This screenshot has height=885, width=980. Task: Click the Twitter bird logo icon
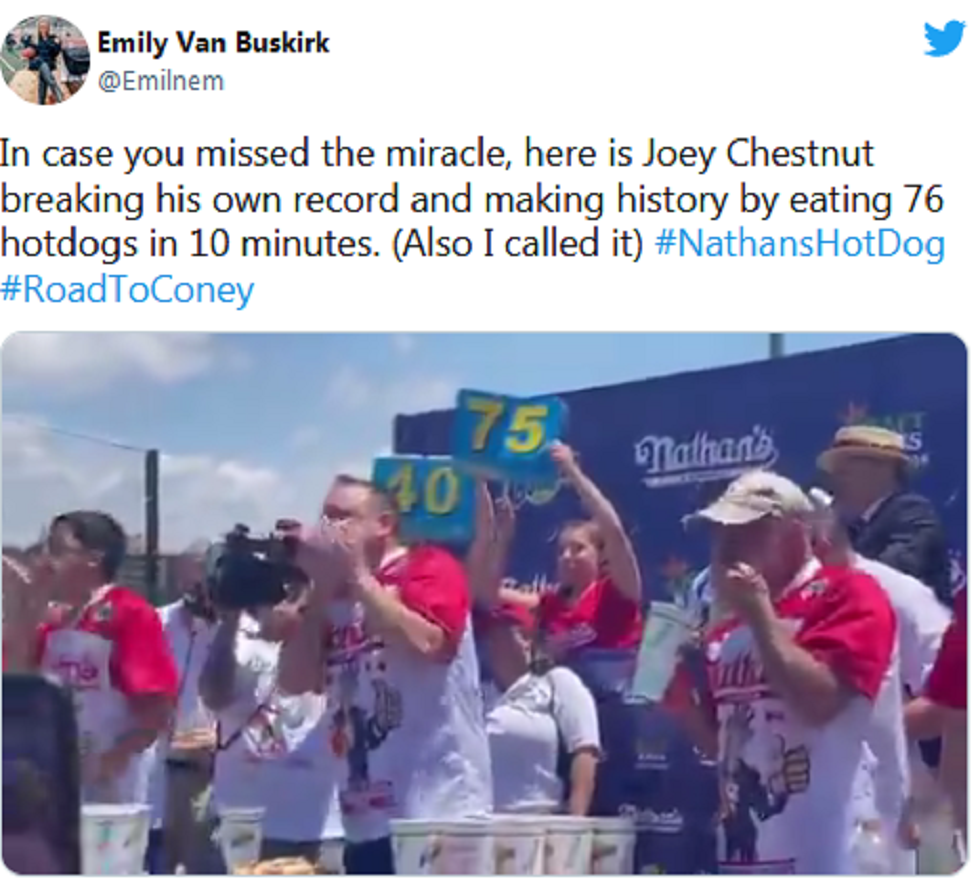(x=945, y=39)
